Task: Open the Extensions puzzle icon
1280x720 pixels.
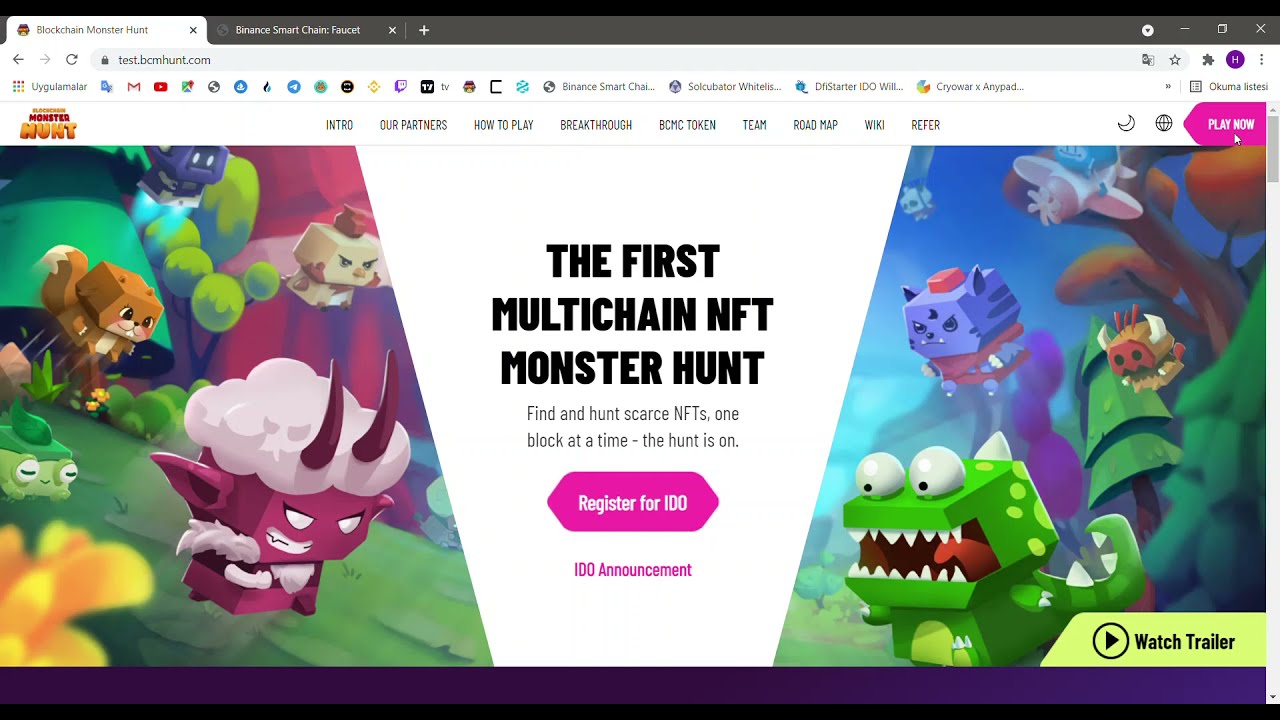Action: 1208,60
